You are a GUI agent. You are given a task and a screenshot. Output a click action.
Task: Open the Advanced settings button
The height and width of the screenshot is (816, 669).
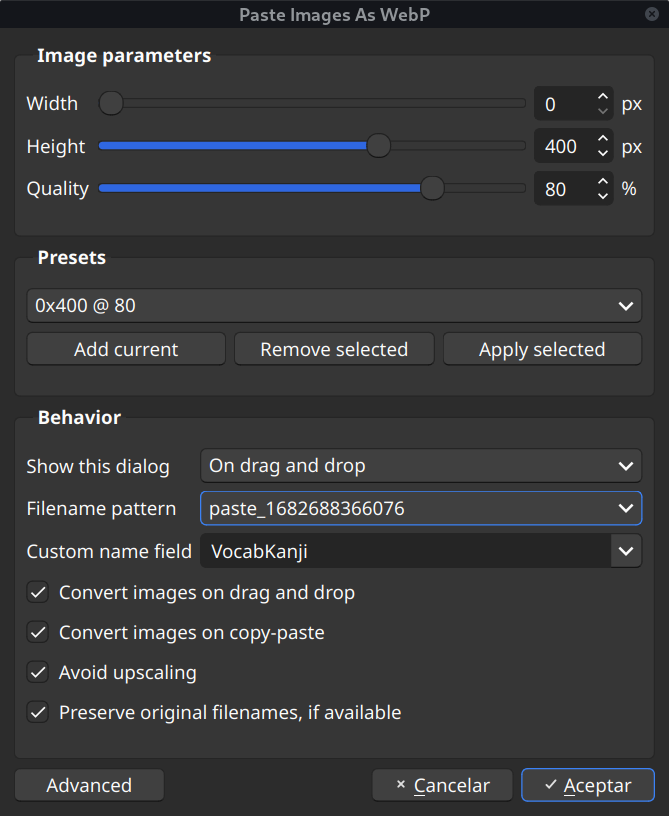[89, 785]
